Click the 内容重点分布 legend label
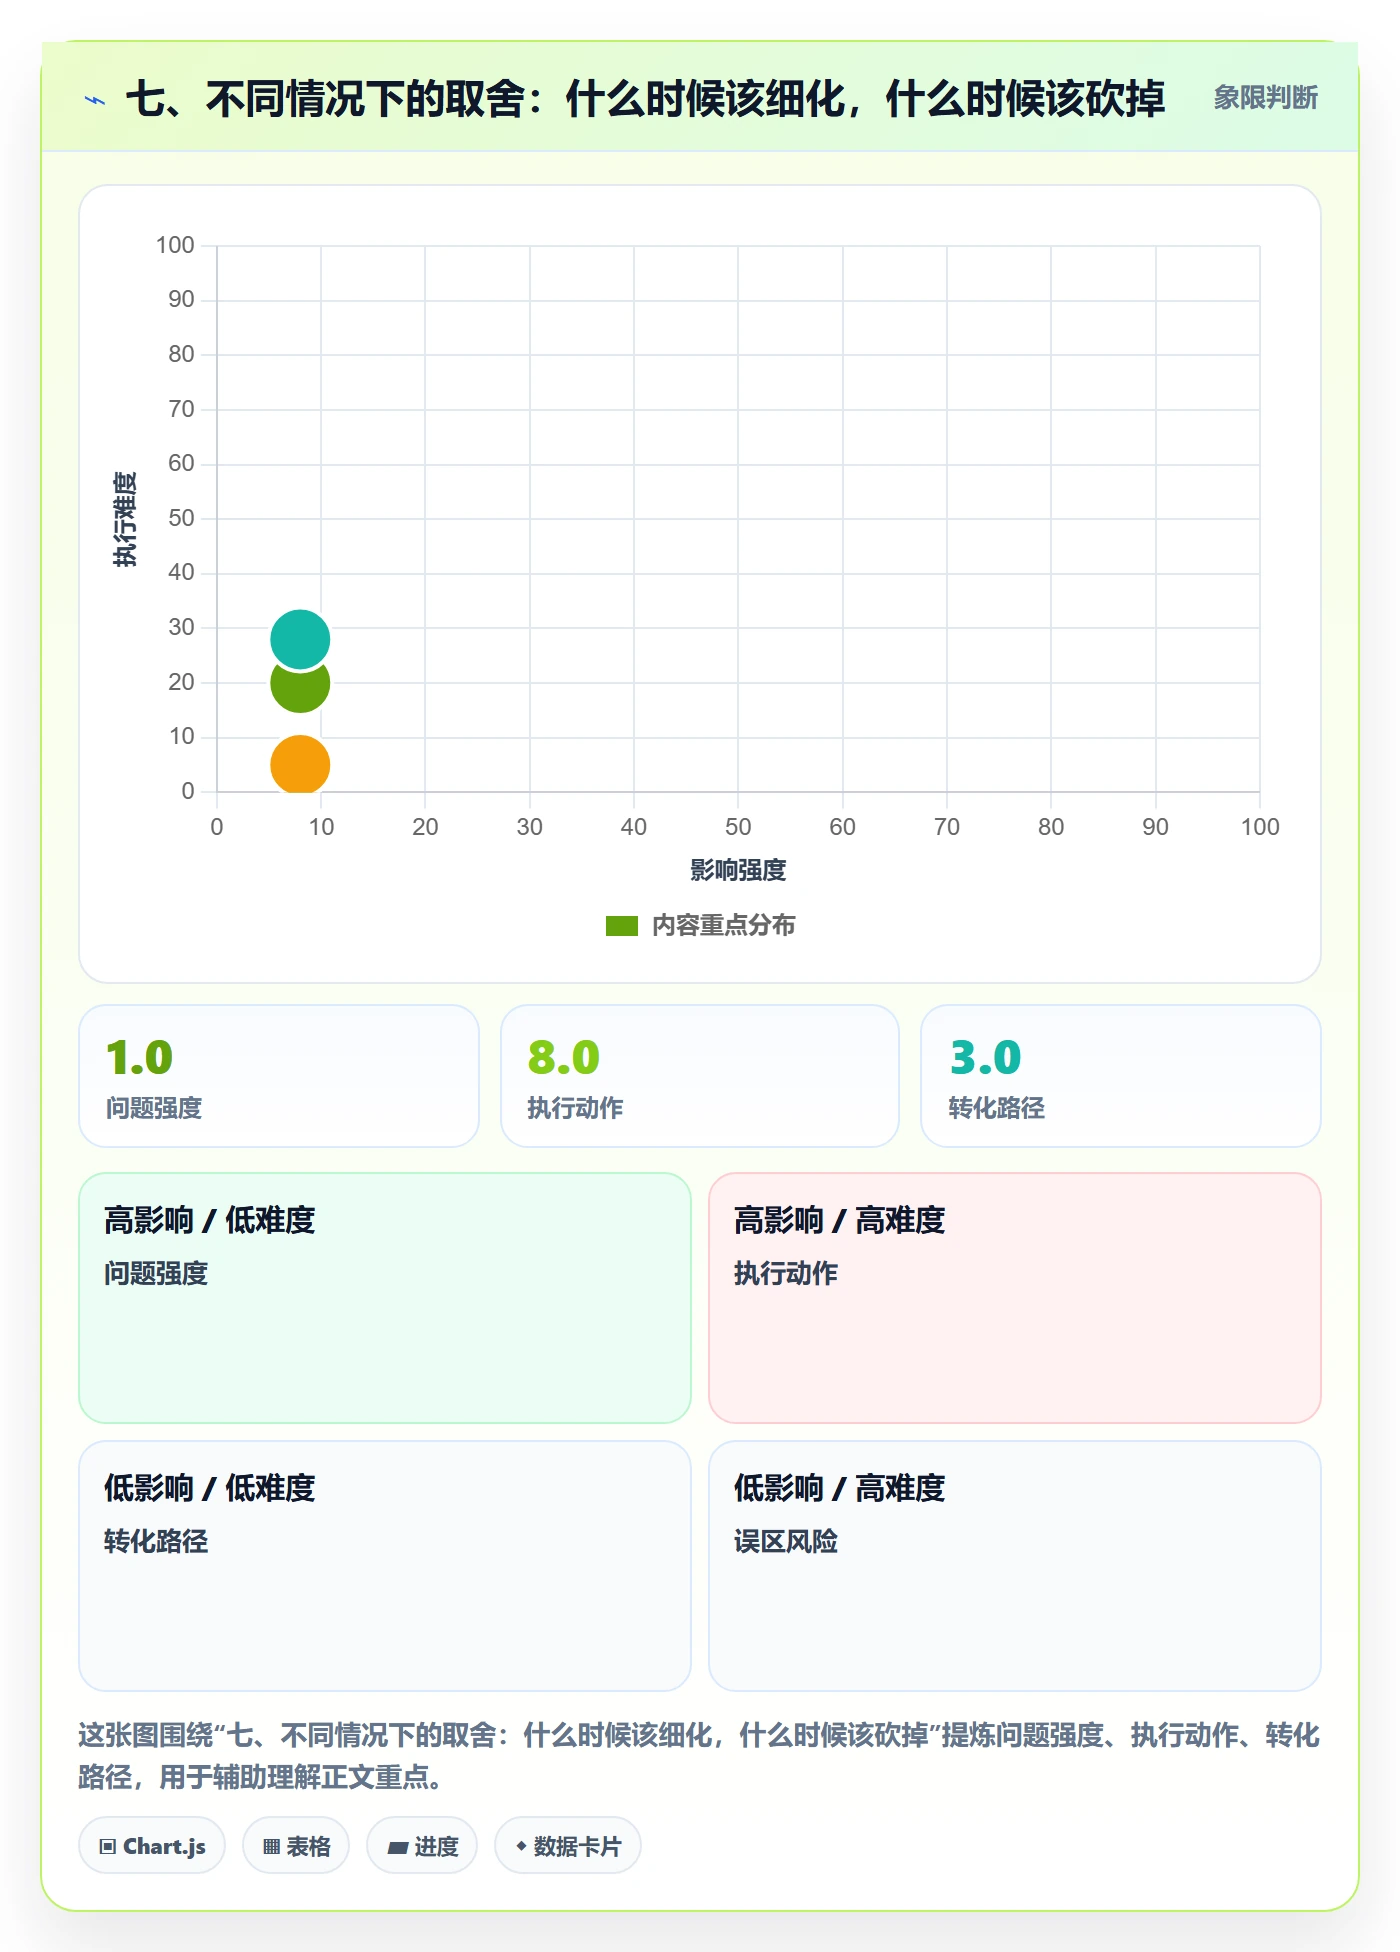 click(723, 926)
